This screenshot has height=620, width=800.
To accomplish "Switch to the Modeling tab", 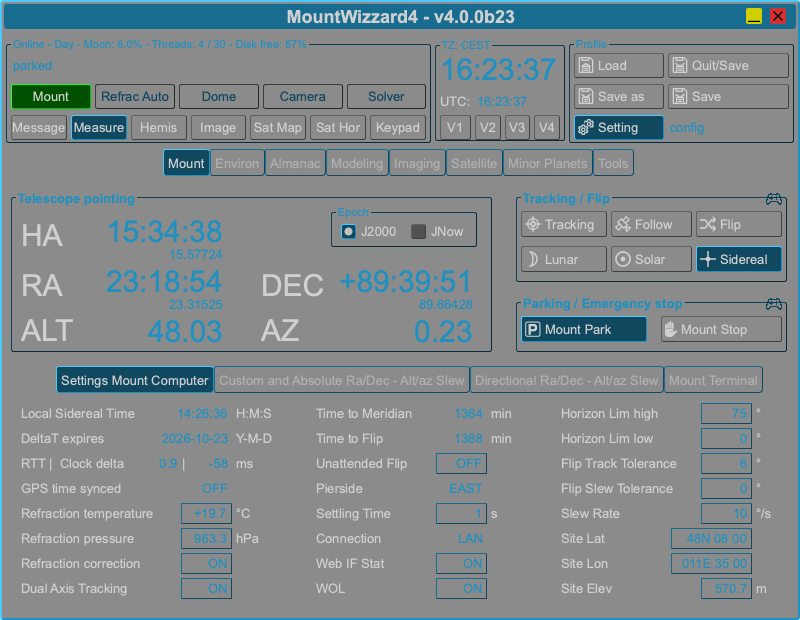I will click(x=357, y=163).
